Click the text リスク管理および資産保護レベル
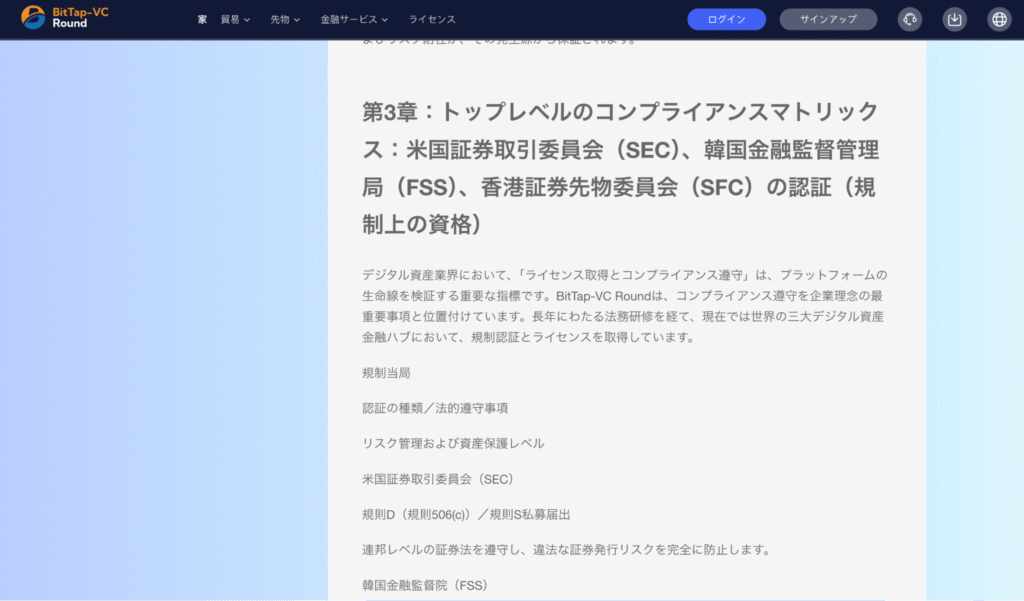The image size is (1024, 601). 453,444
